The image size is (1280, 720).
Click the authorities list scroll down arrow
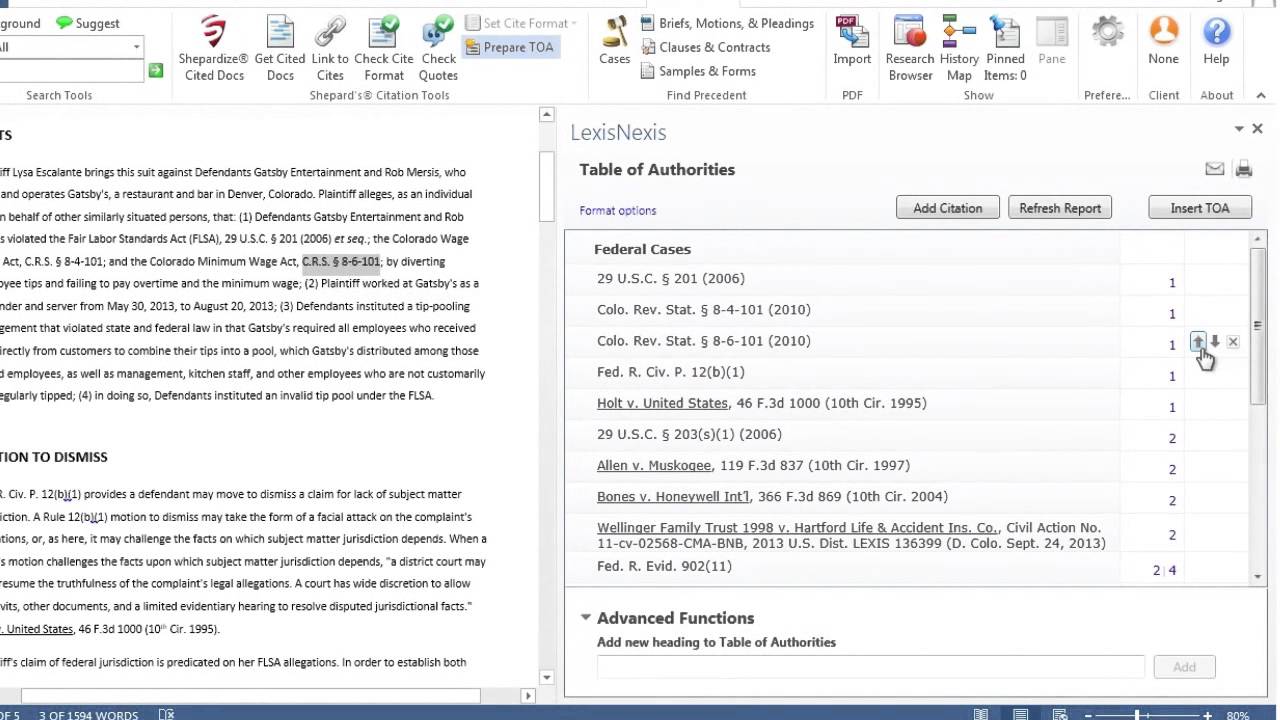click(1257, 576)
